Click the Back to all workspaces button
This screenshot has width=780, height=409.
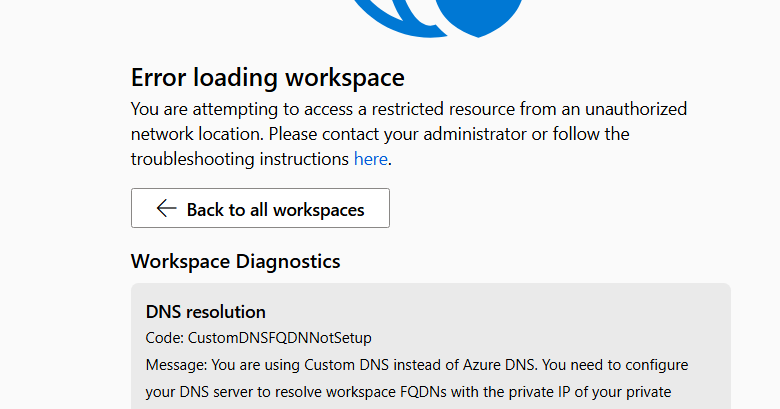click(x=260, y=208)
